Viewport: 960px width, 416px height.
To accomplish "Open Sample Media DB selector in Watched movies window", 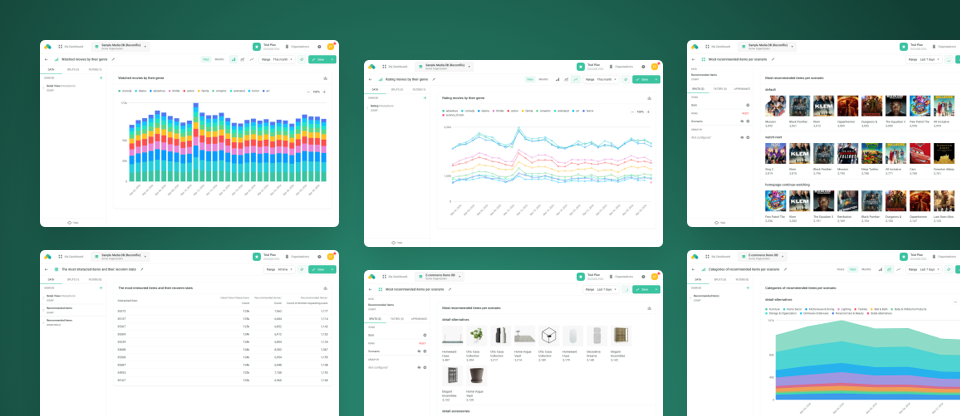I will [120, 47].
